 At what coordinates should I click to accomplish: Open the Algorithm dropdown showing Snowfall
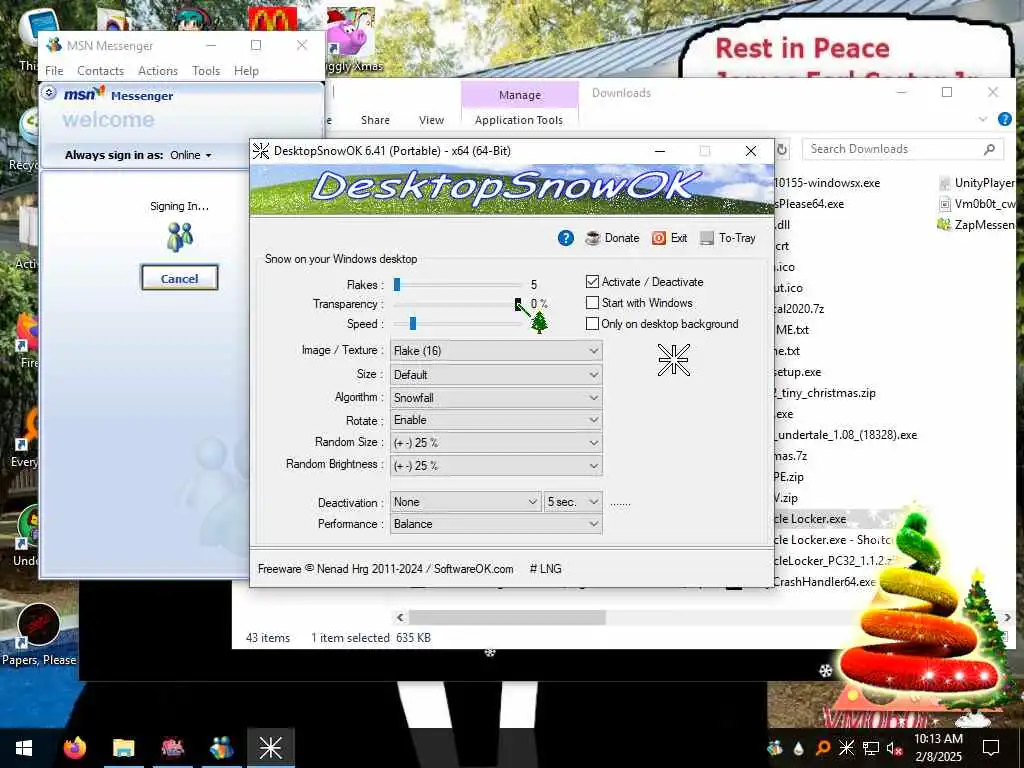(496, 398)
